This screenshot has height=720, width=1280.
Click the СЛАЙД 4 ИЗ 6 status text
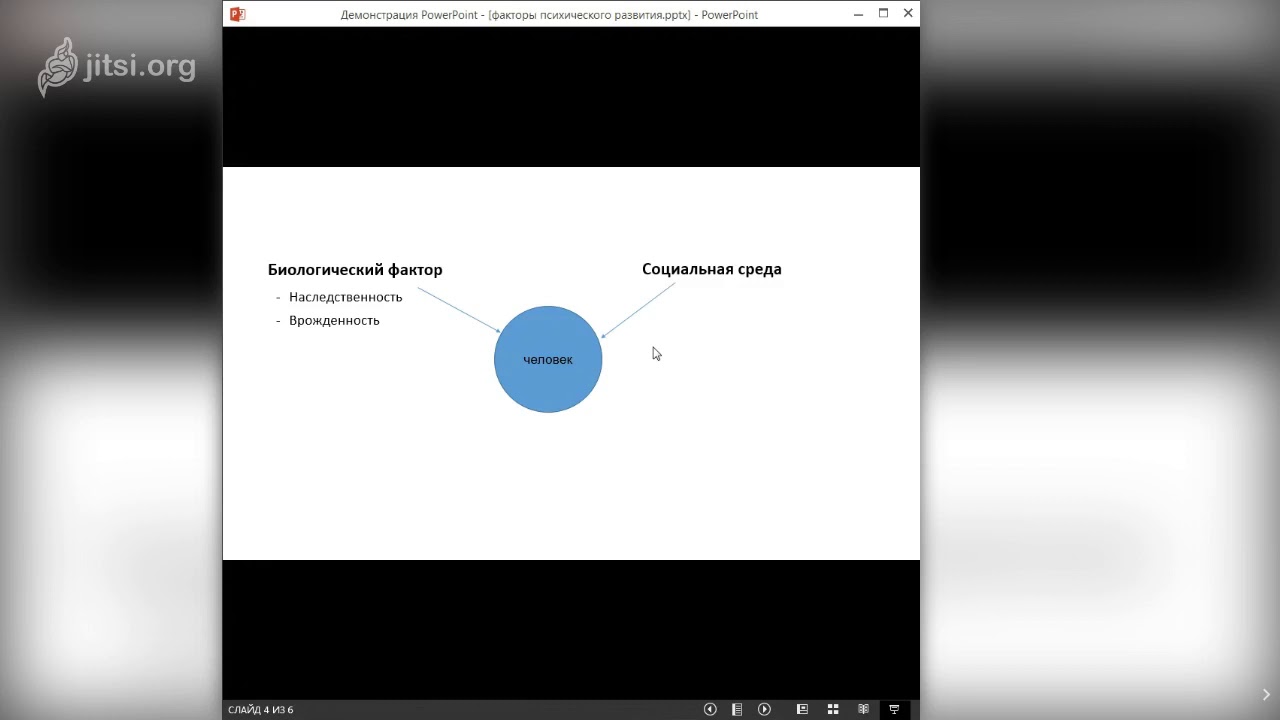[260, 710]
